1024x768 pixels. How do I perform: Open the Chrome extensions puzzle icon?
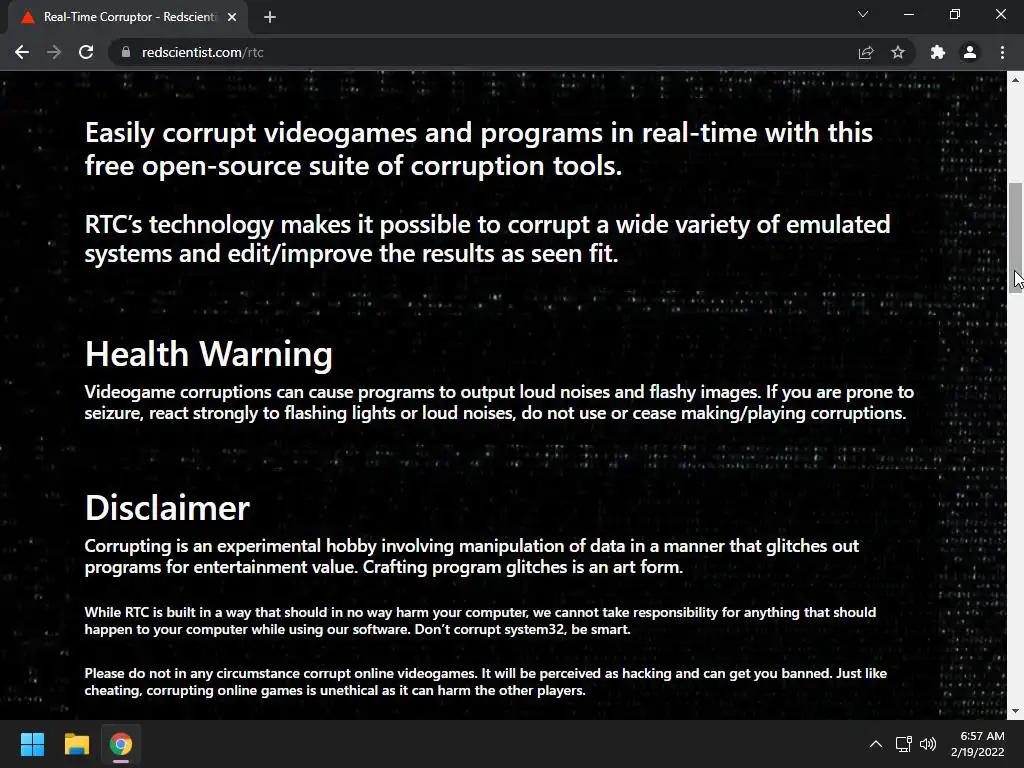point(938,52)
